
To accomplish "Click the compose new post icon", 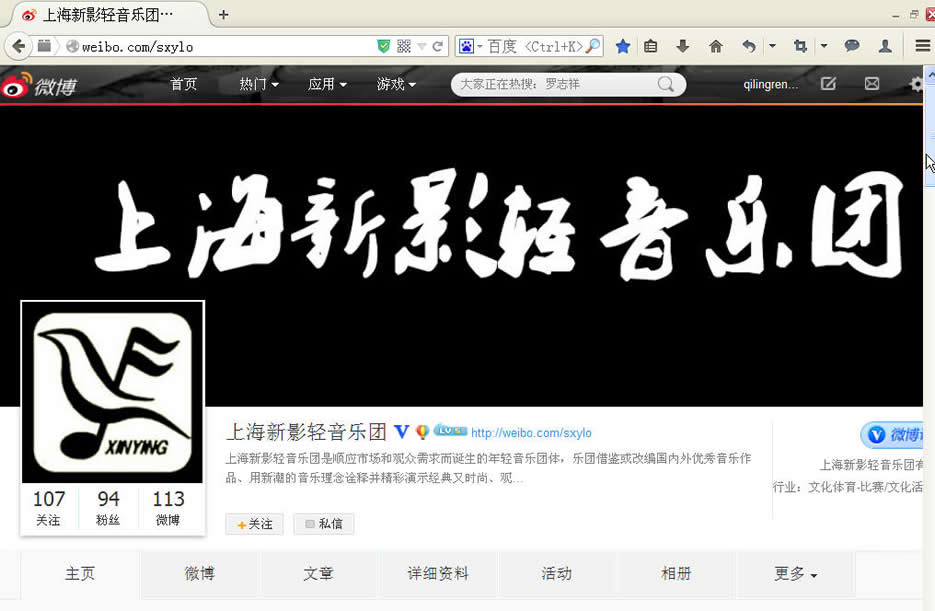I will [x=828, y=84].
